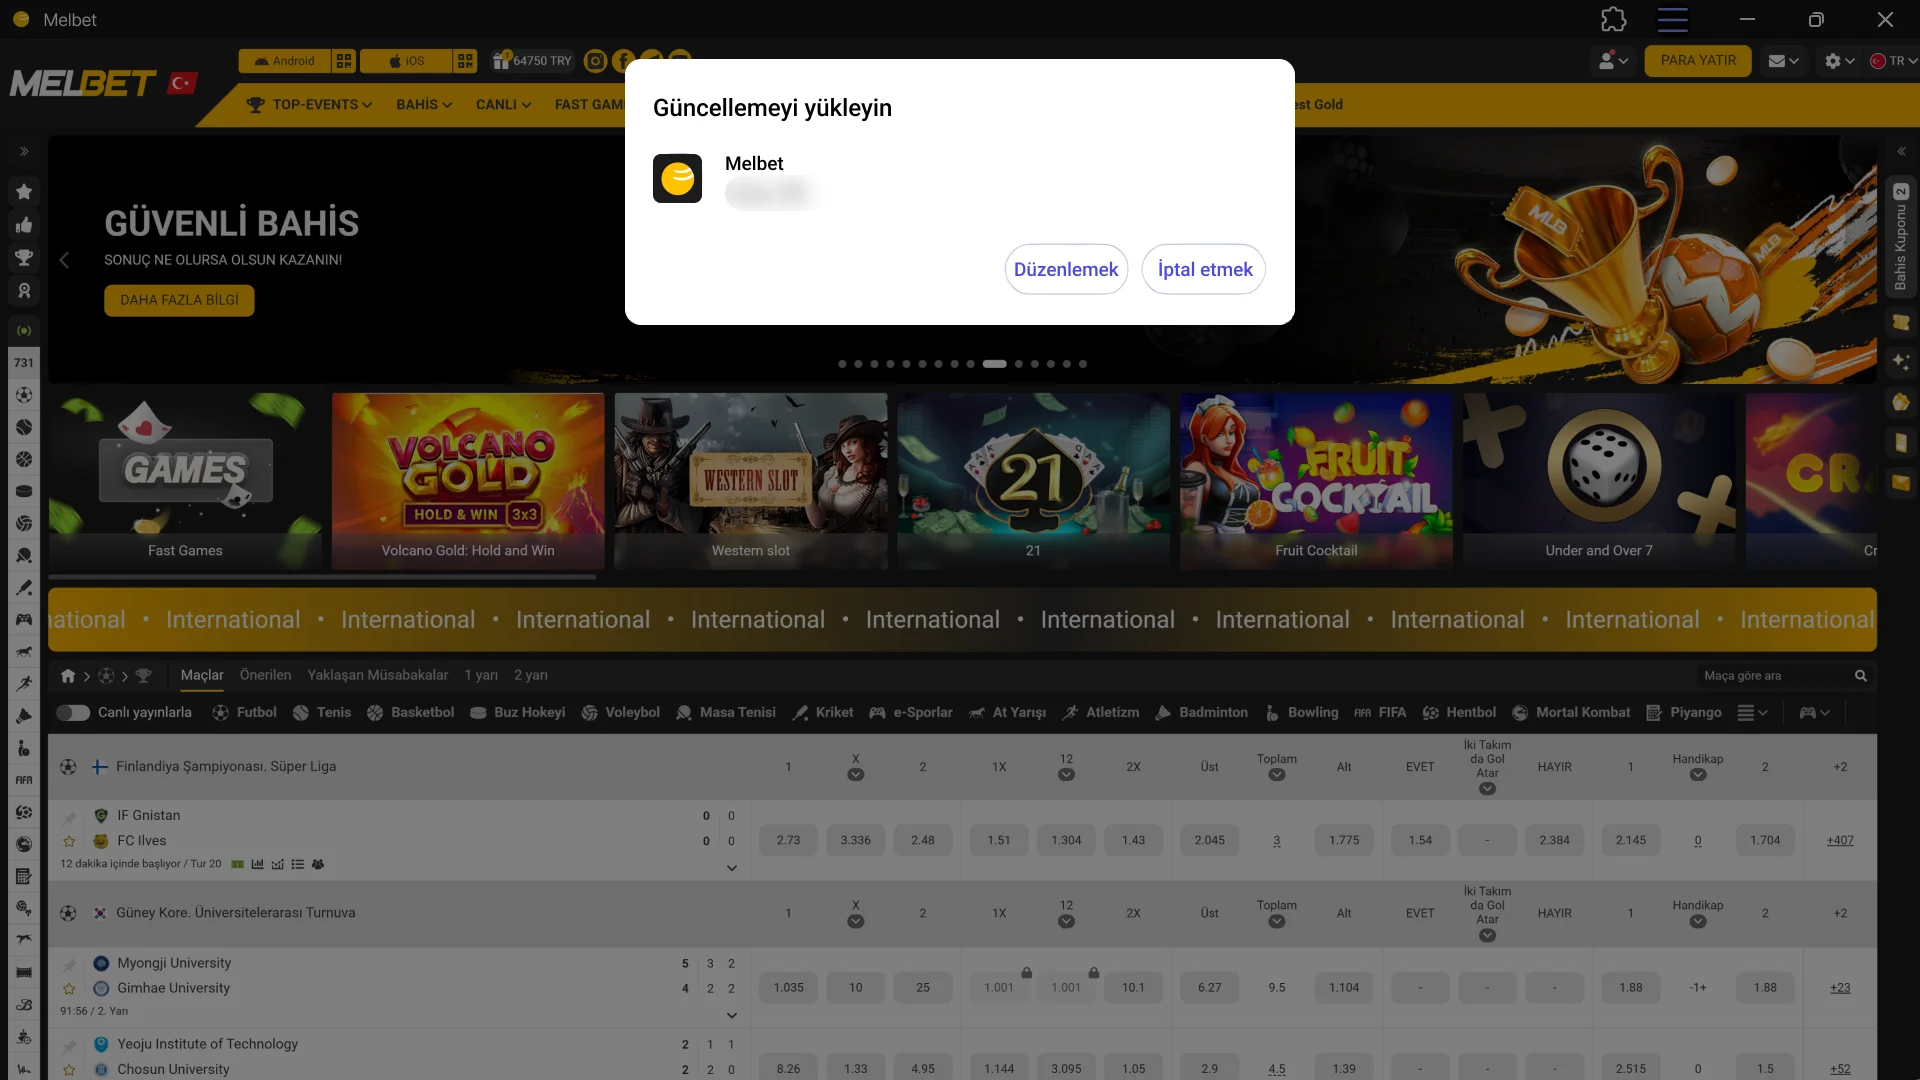The height and width of the screenshot is (1080, 1920).
Task: Open statistics chart icon for IF Gnistan match
Action: pos(257,864)
